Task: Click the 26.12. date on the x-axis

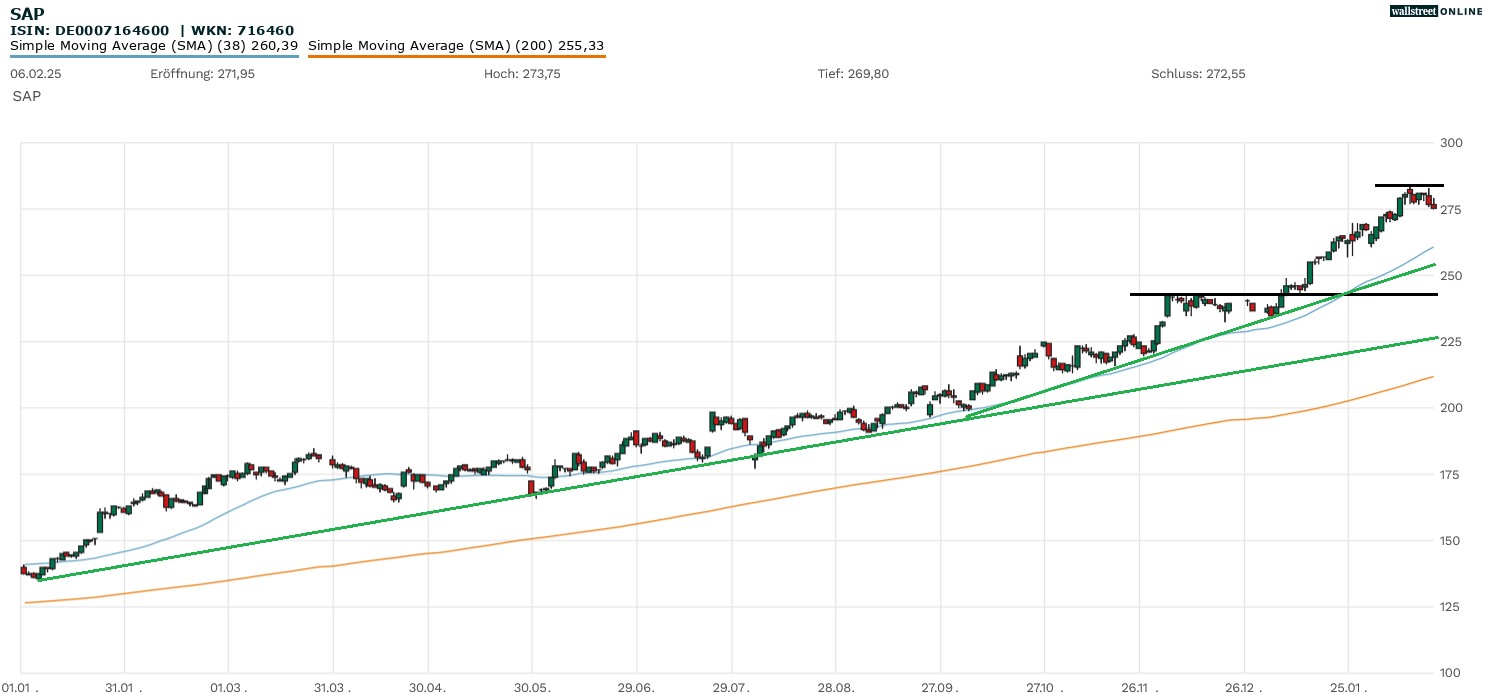Action: [1246, 687]
